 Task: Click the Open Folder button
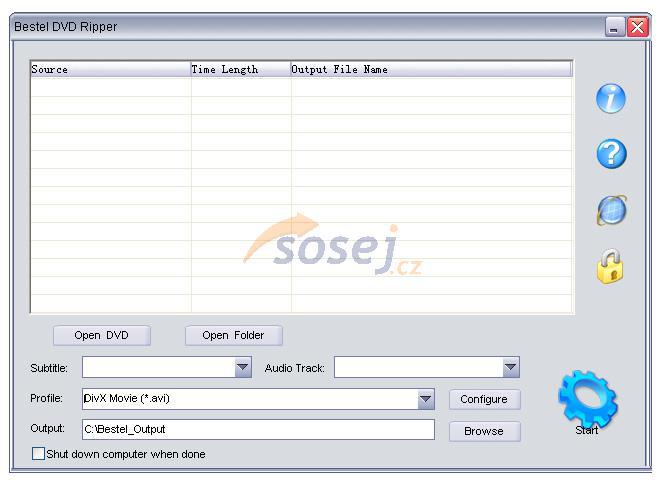(234, 335)
